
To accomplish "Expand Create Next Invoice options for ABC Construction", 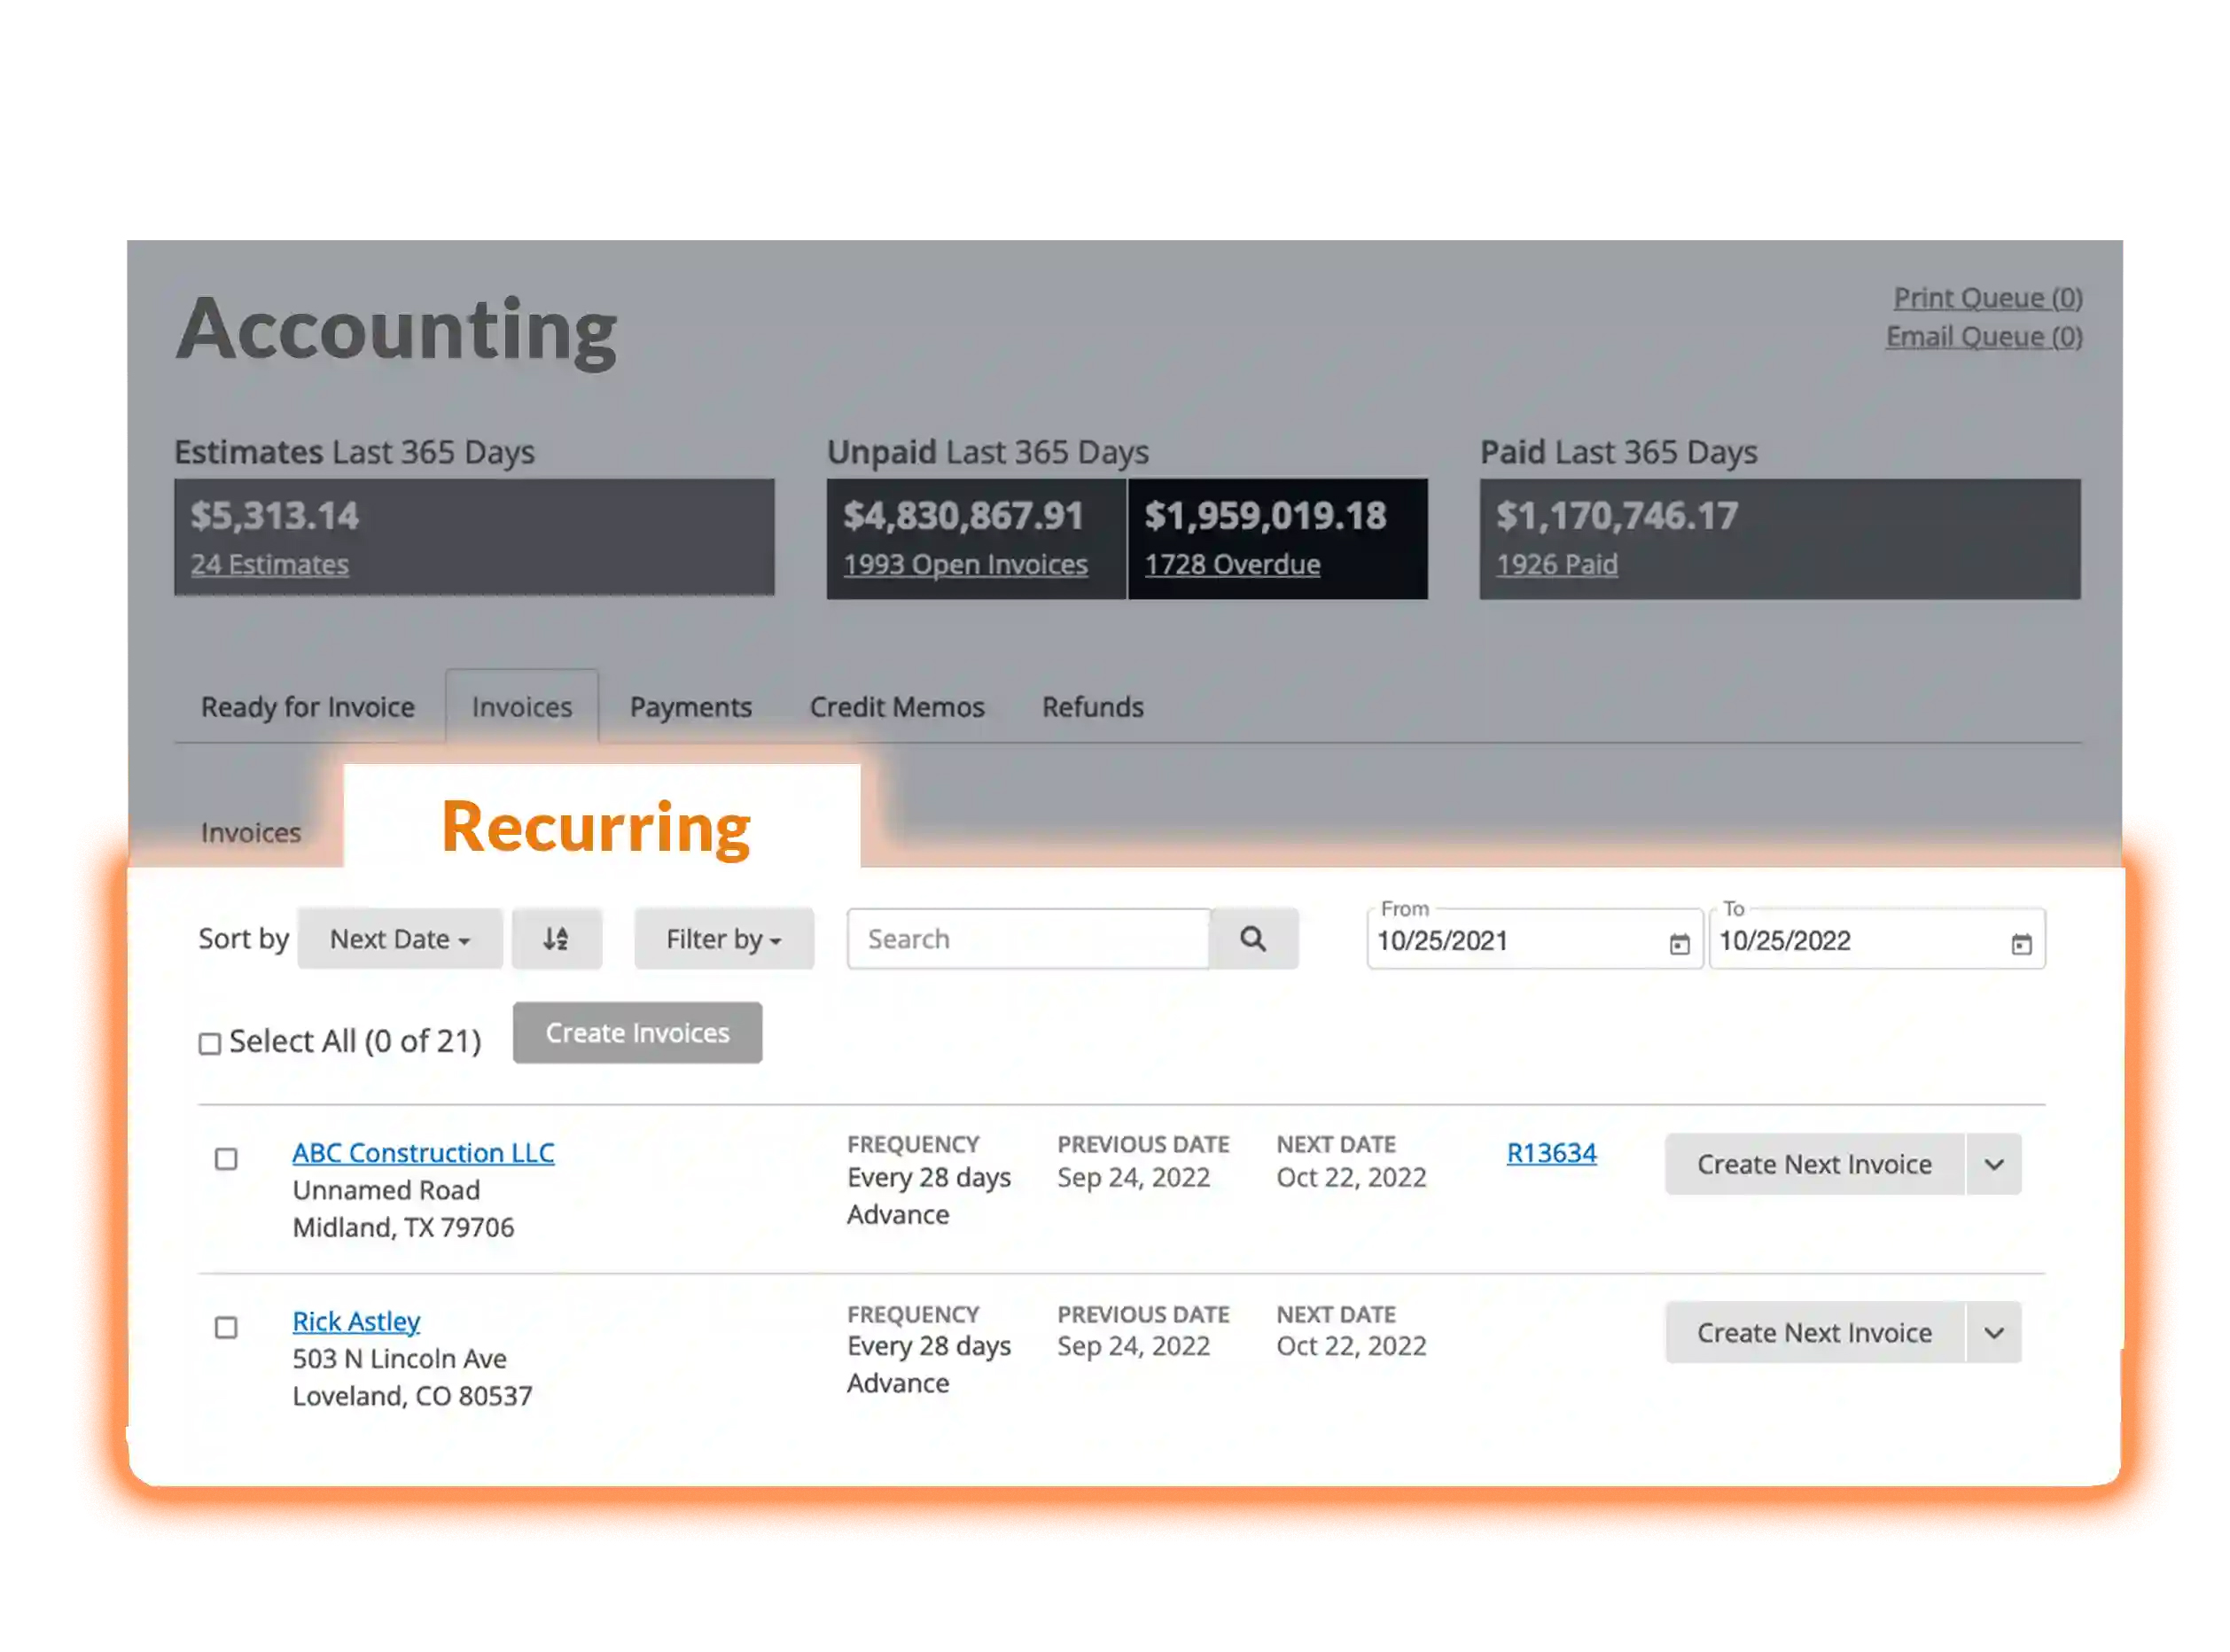I will 1993,1164.
